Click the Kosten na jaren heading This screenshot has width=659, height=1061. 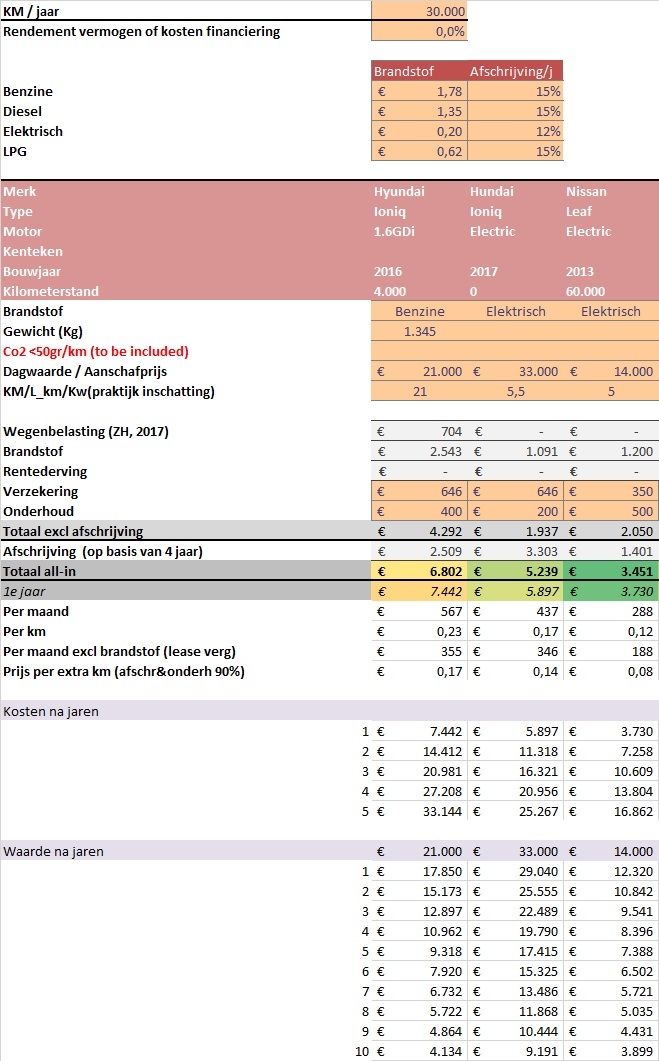coord(51,711)
